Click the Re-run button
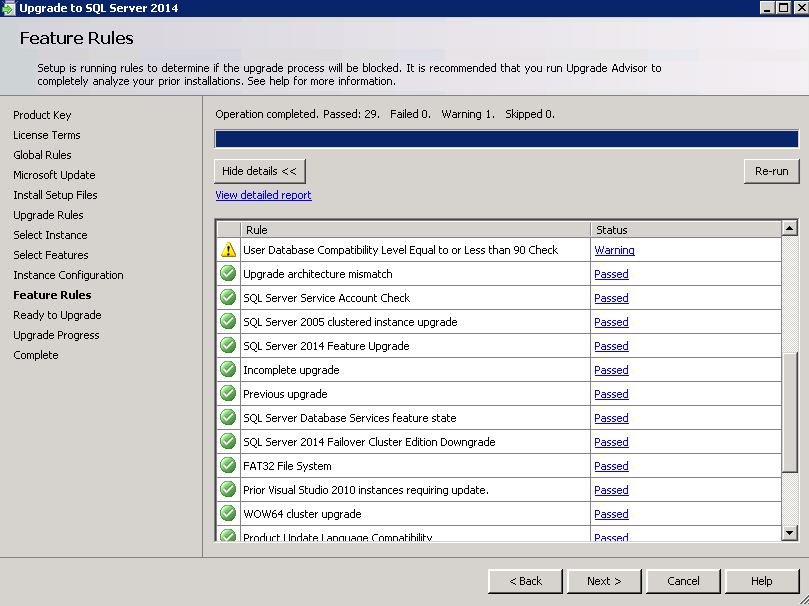 tap(771, 171)
